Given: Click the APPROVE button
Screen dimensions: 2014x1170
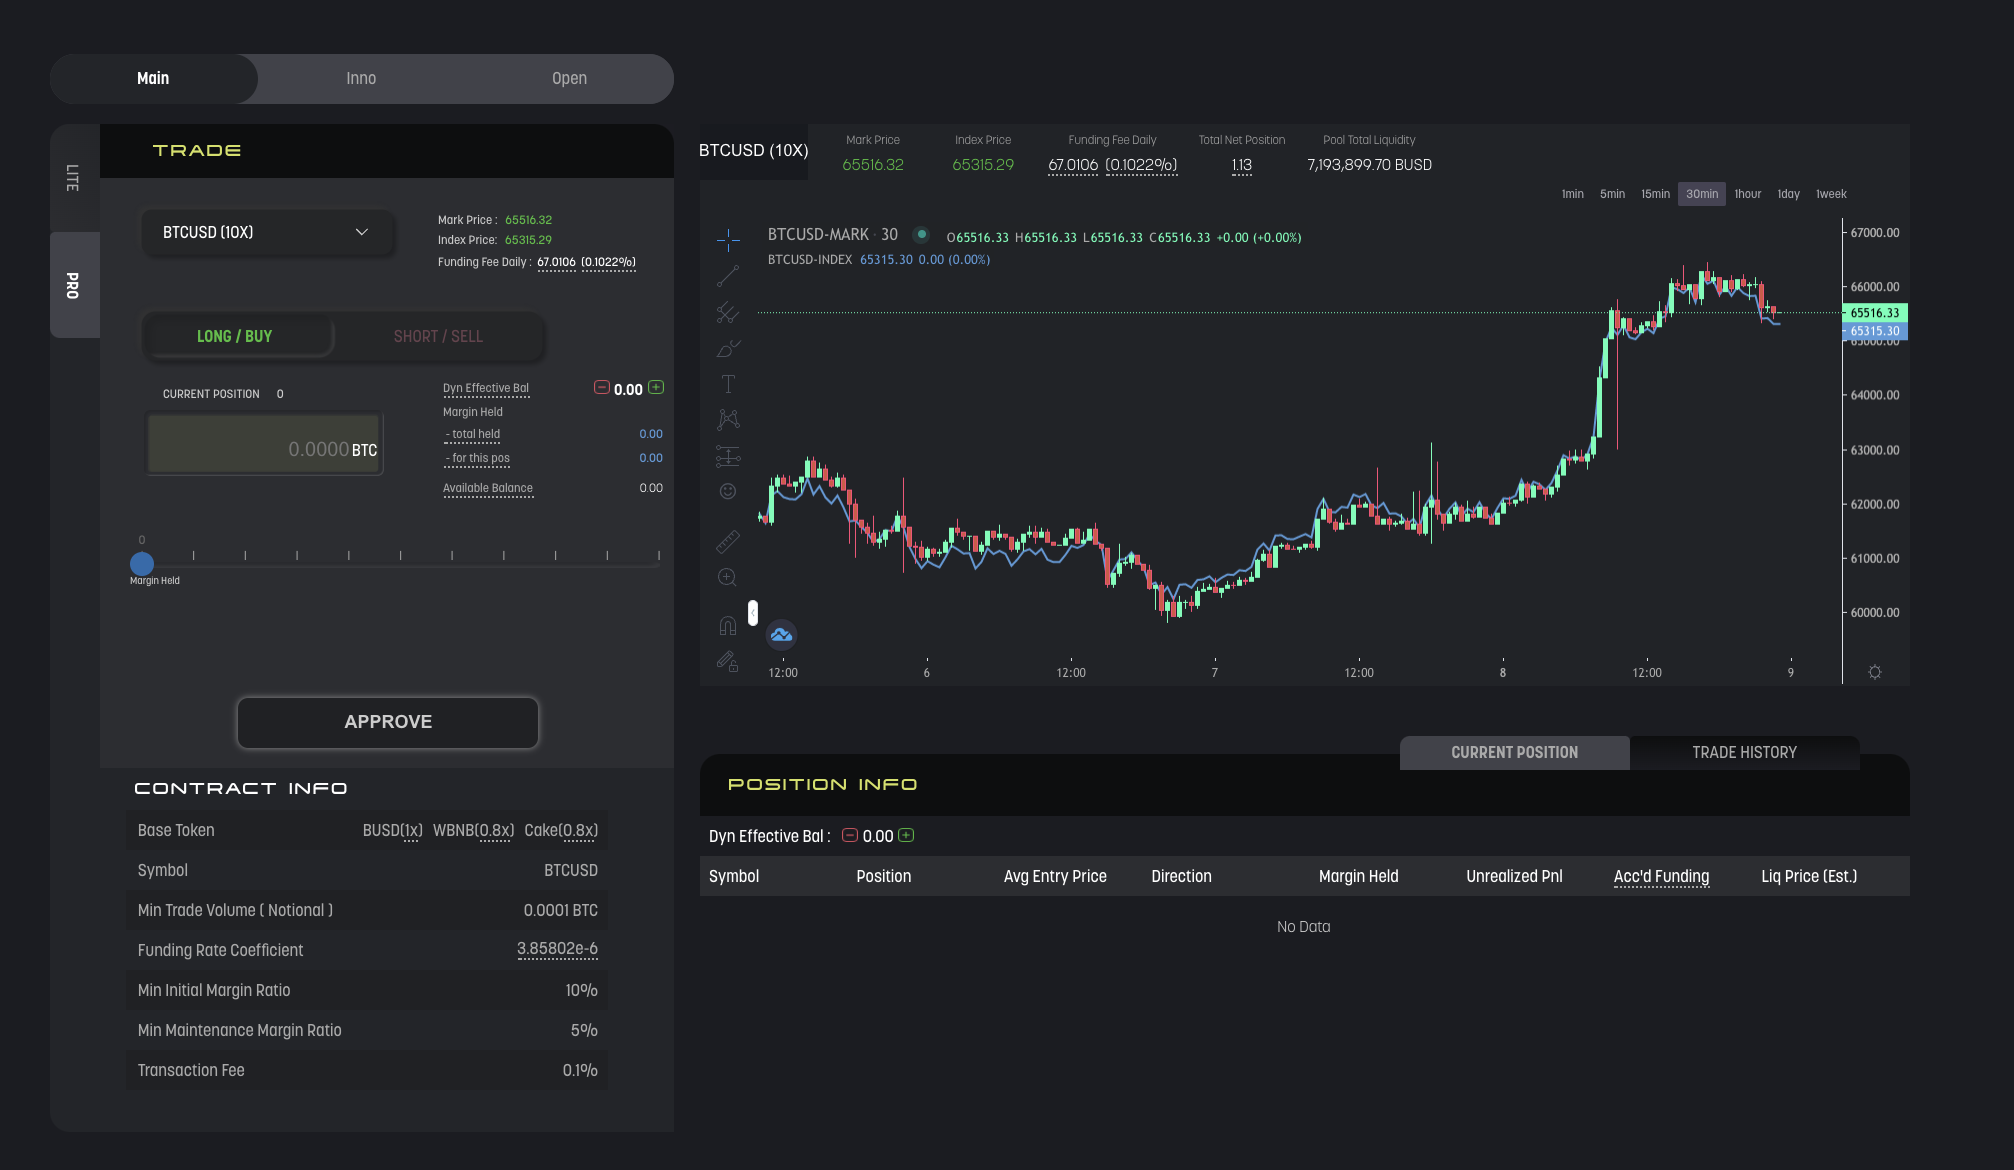Looking at the screenshot, I should pos(388,722).
